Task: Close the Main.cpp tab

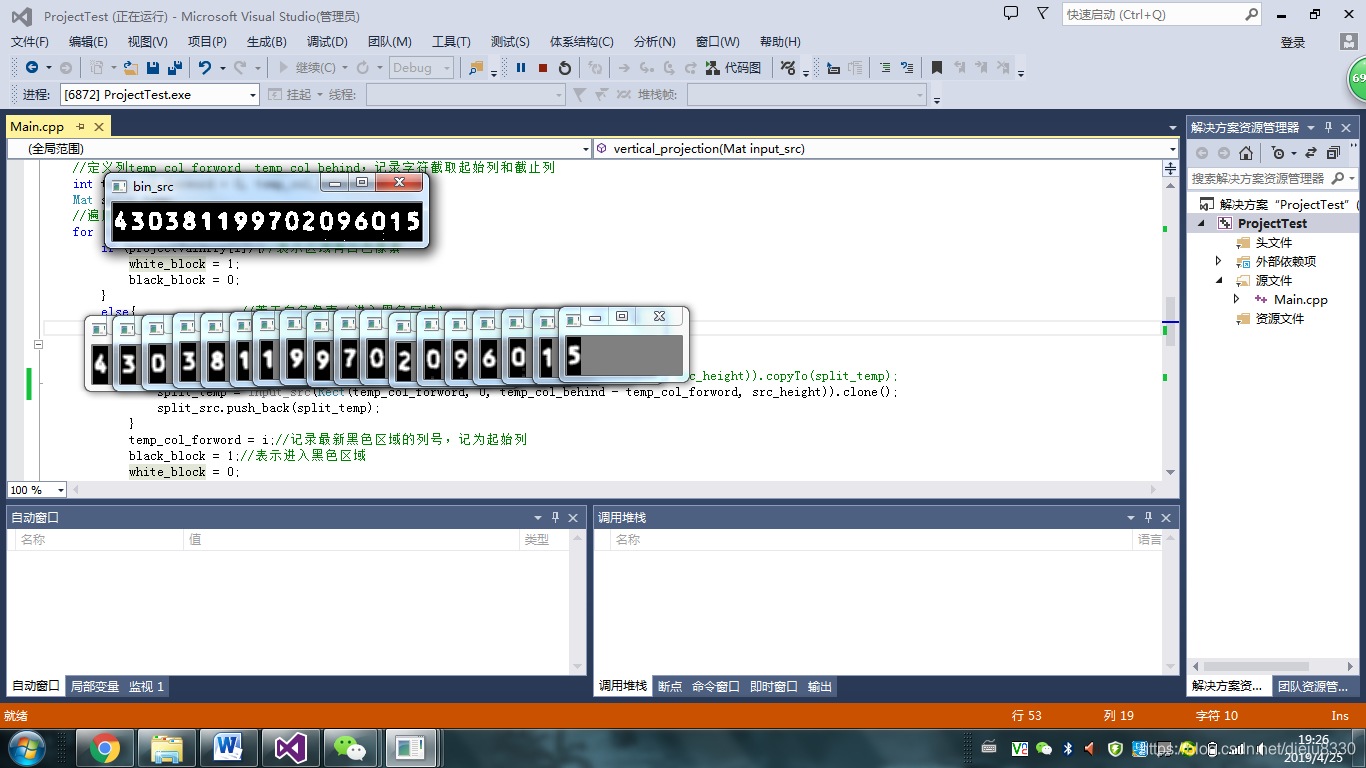Action: pos(98,127)
